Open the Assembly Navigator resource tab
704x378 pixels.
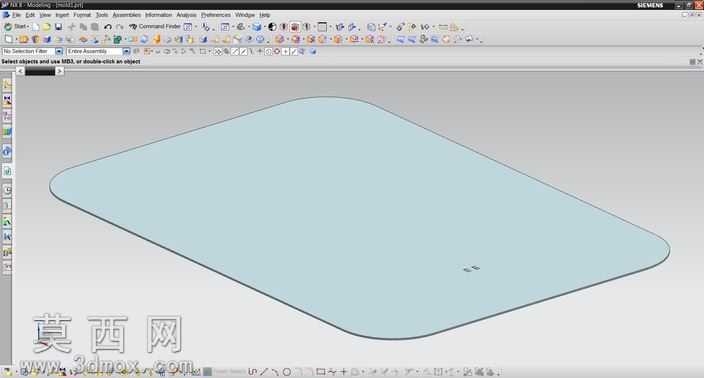coord(7,85)
